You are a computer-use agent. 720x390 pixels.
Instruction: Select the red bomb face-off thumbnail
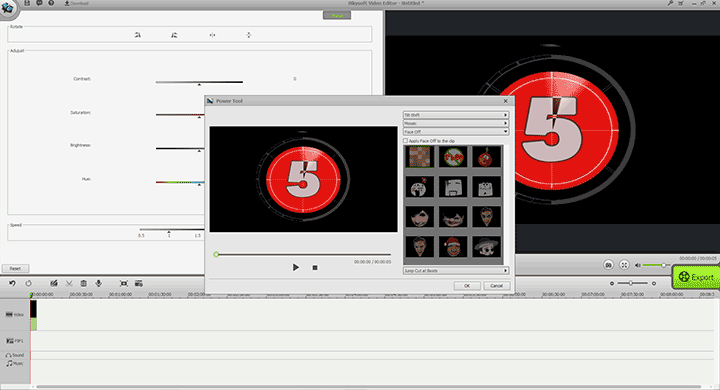486,157
